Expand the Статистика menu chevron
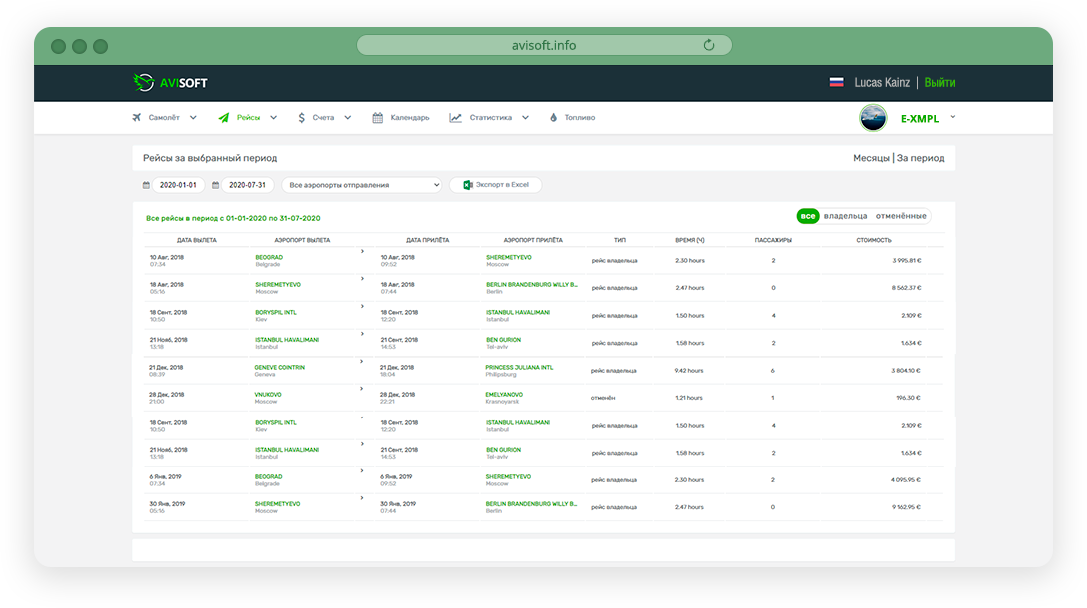This screenshot has height=608, width=1087. coord(525,118)
